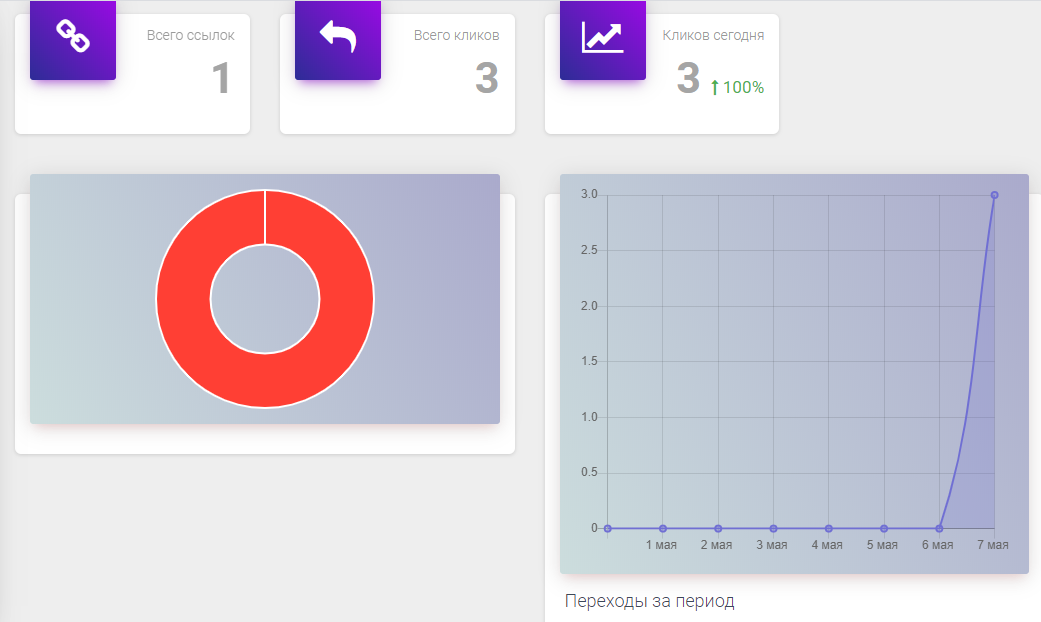Screen dimensions: 1041x622
Task: Click the 1.5 value on the y-axis
Action: click(x=589, y=362)
